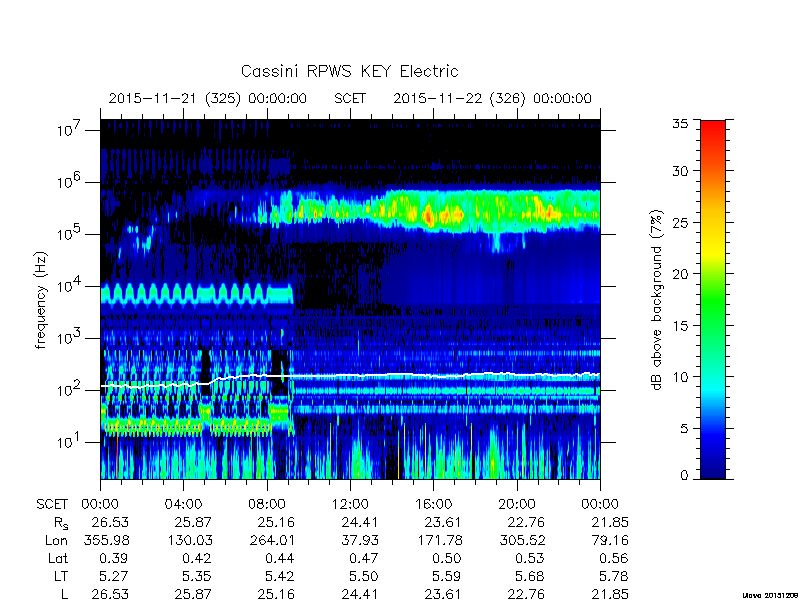The image size is (800, 600).
Task: Click the LT row label
Action: click(x=61, y=576)
